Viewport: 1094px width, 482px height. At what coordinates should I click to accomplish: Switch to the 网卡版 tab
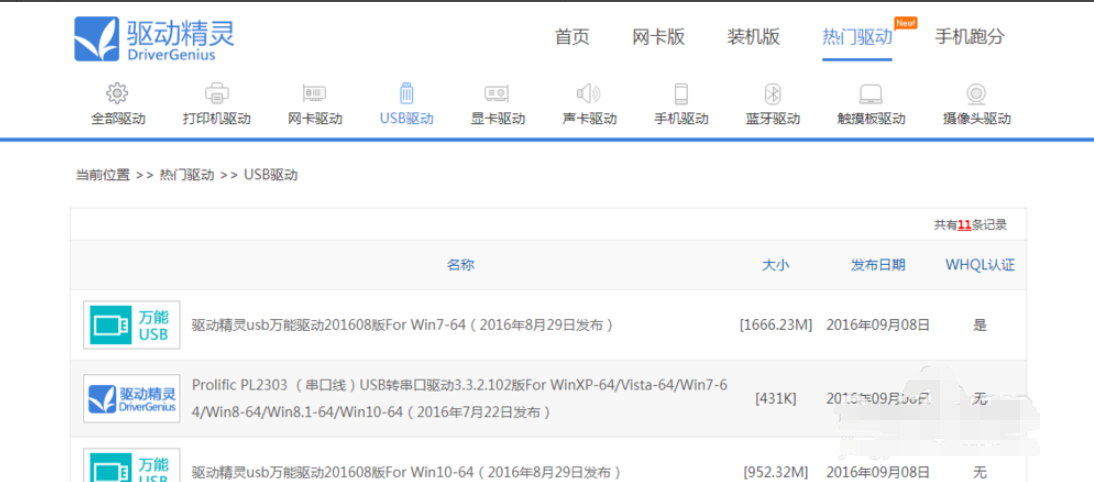(658, 37)
